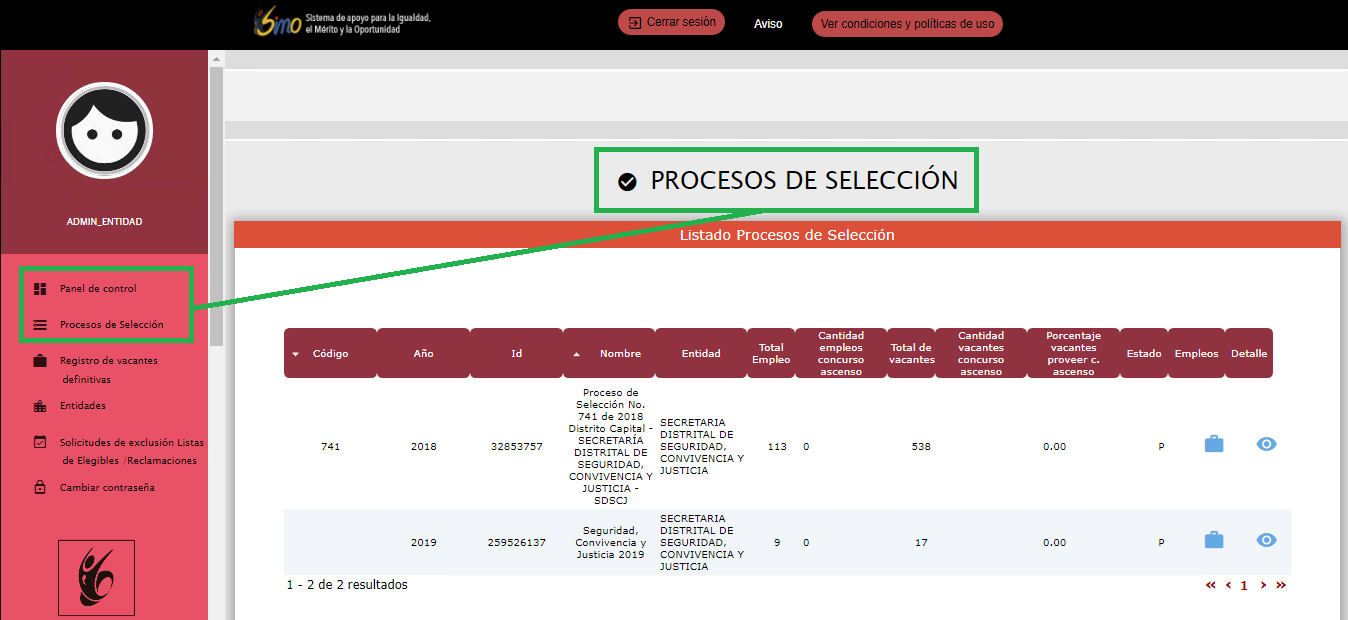
Task: Click the sidebar vertical scrollbar
Action: (216, 200)
